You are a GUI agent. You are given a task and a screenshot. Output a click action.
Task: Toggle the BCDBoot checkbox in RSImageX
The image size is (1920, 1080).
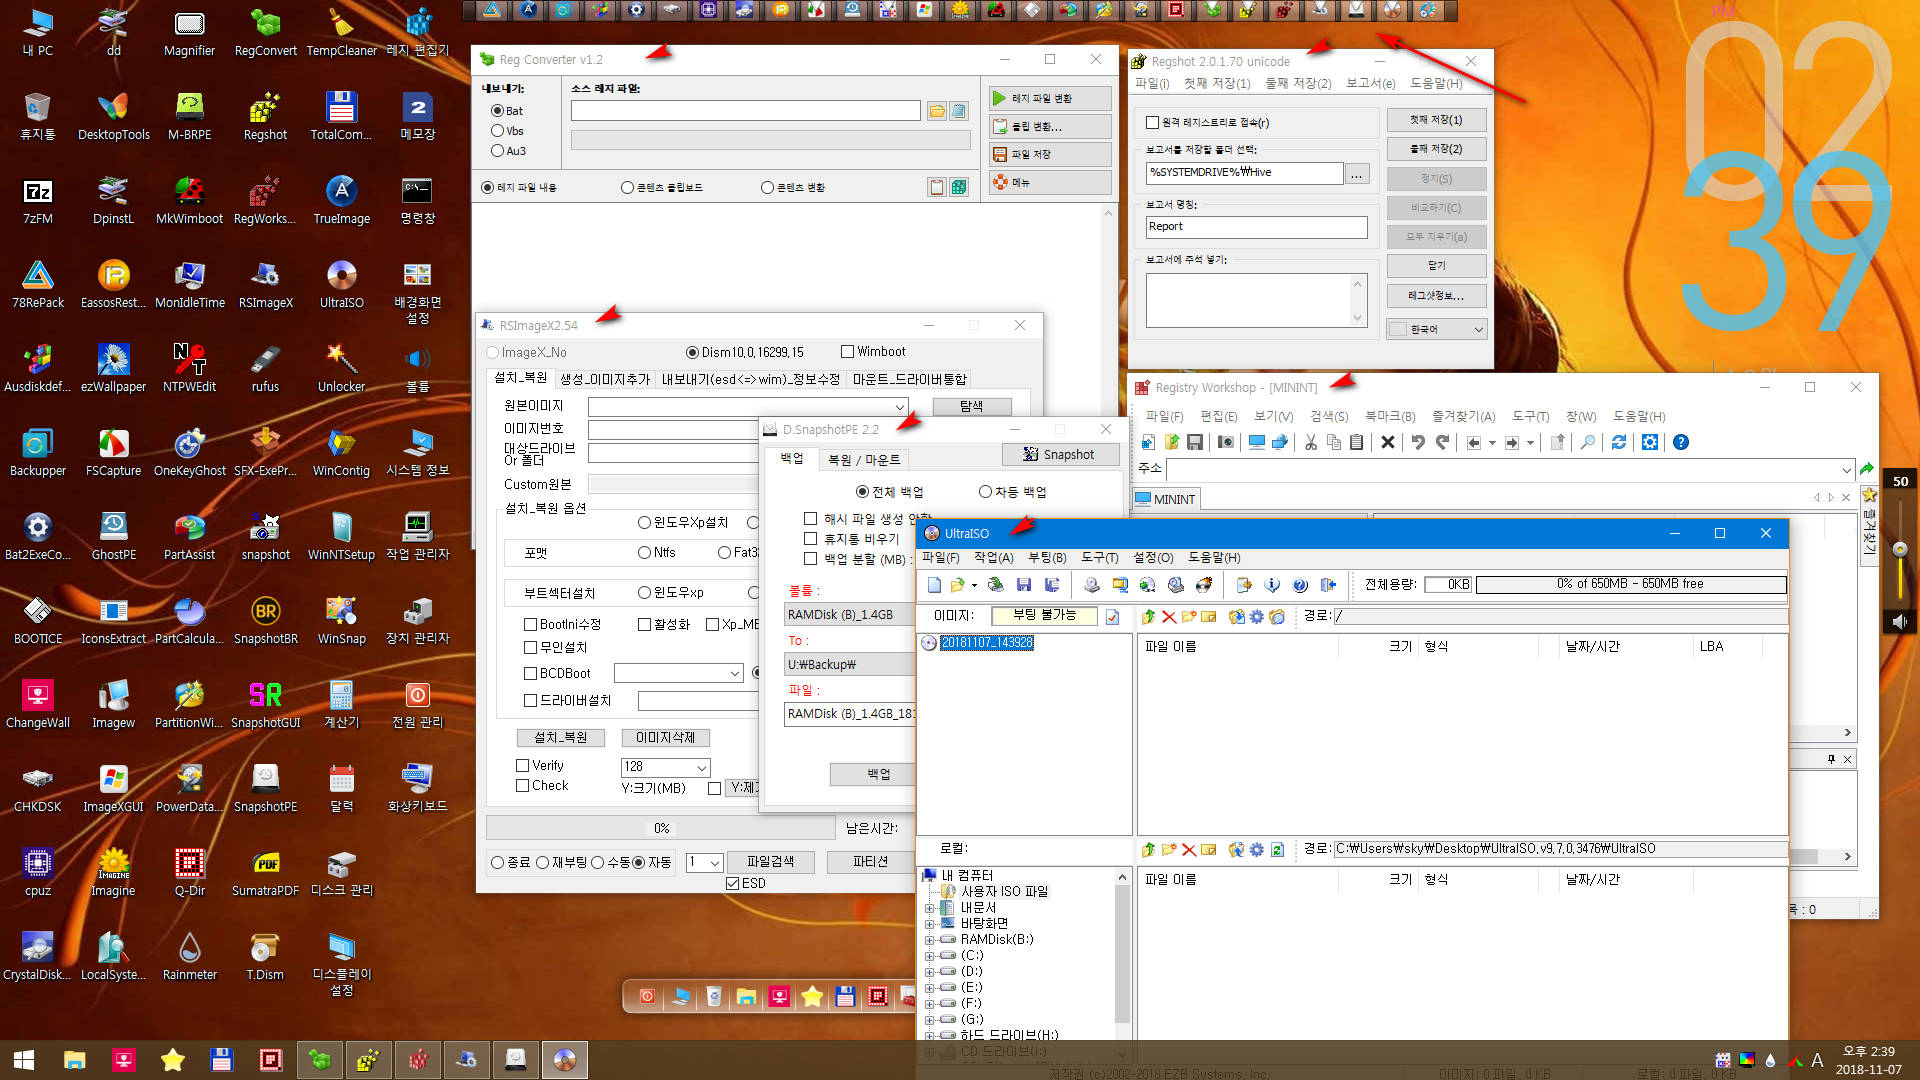531,674
